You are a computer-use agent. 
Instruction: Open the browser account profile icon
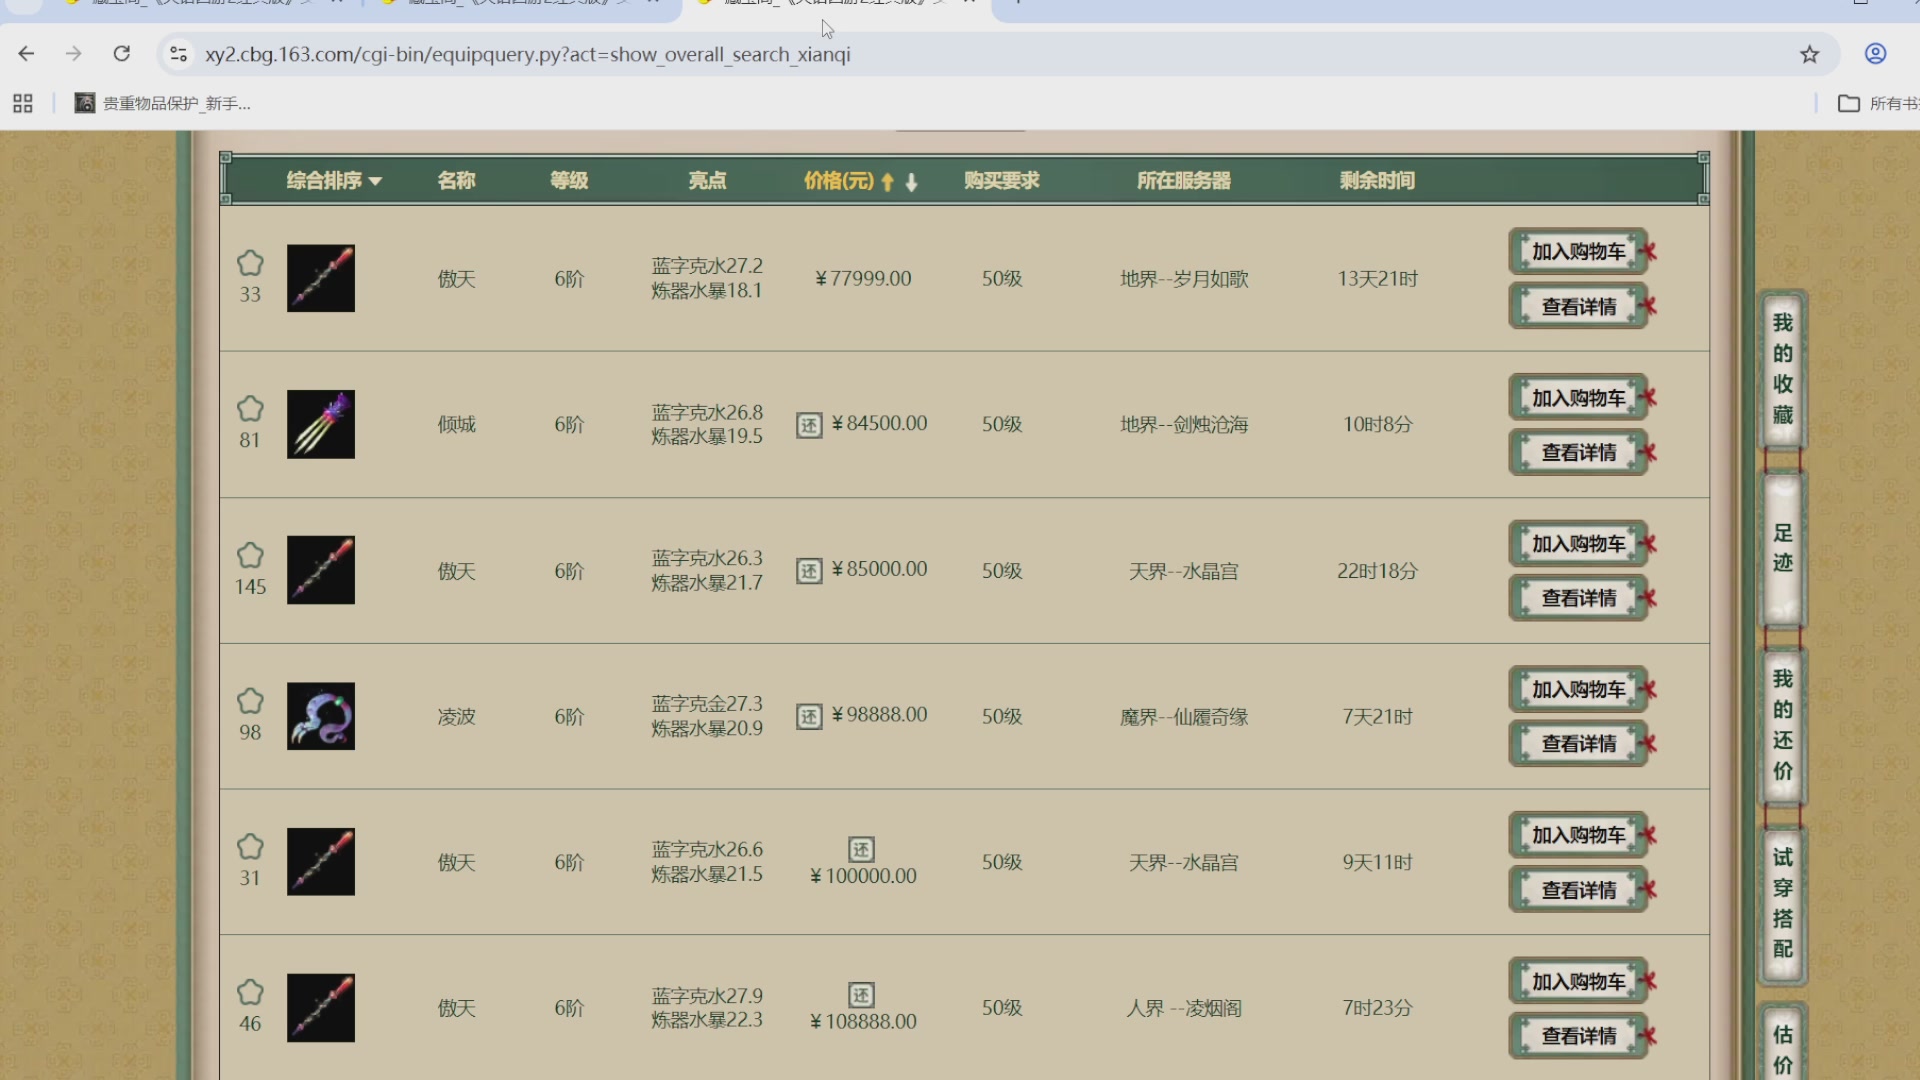(1875, 54)
